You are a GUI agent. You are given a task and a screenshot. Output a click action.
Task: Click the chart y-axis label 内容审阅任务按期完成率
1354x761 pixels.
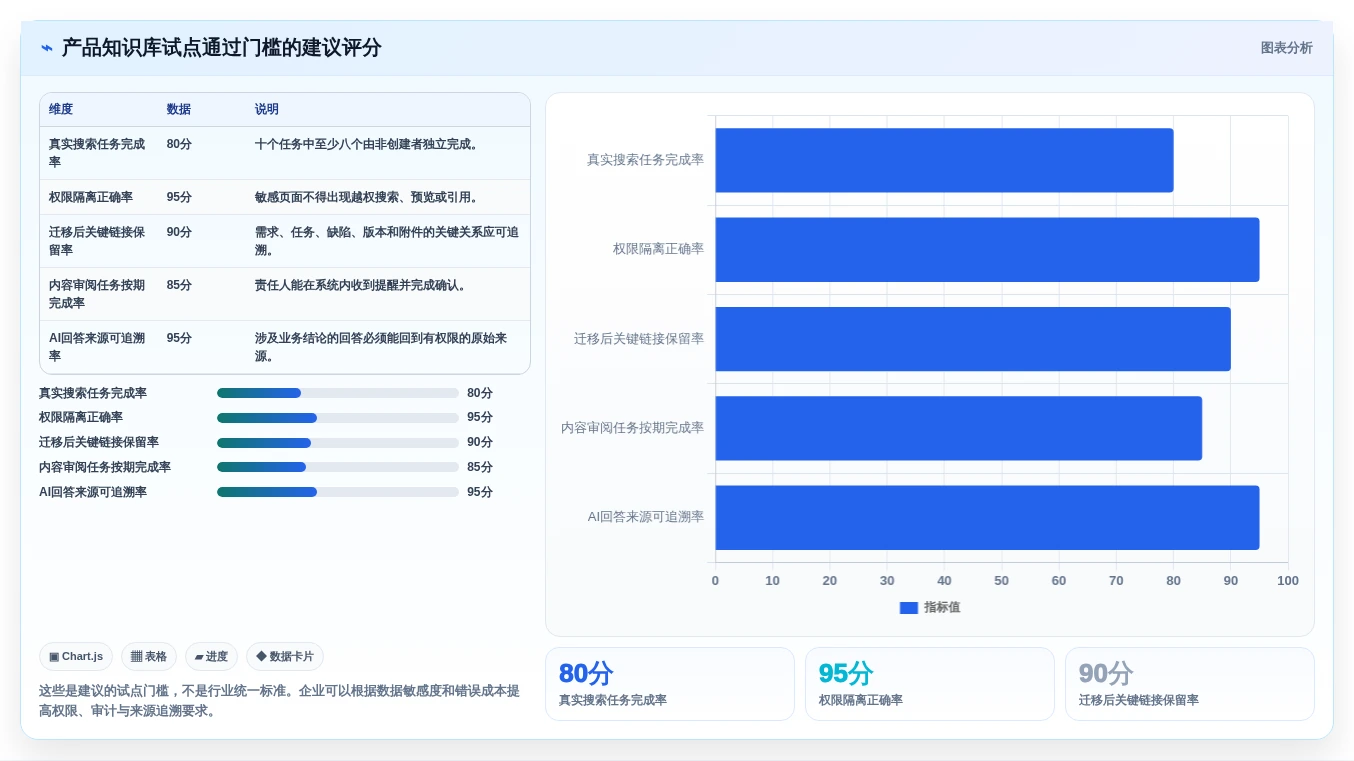coord(632,428)
